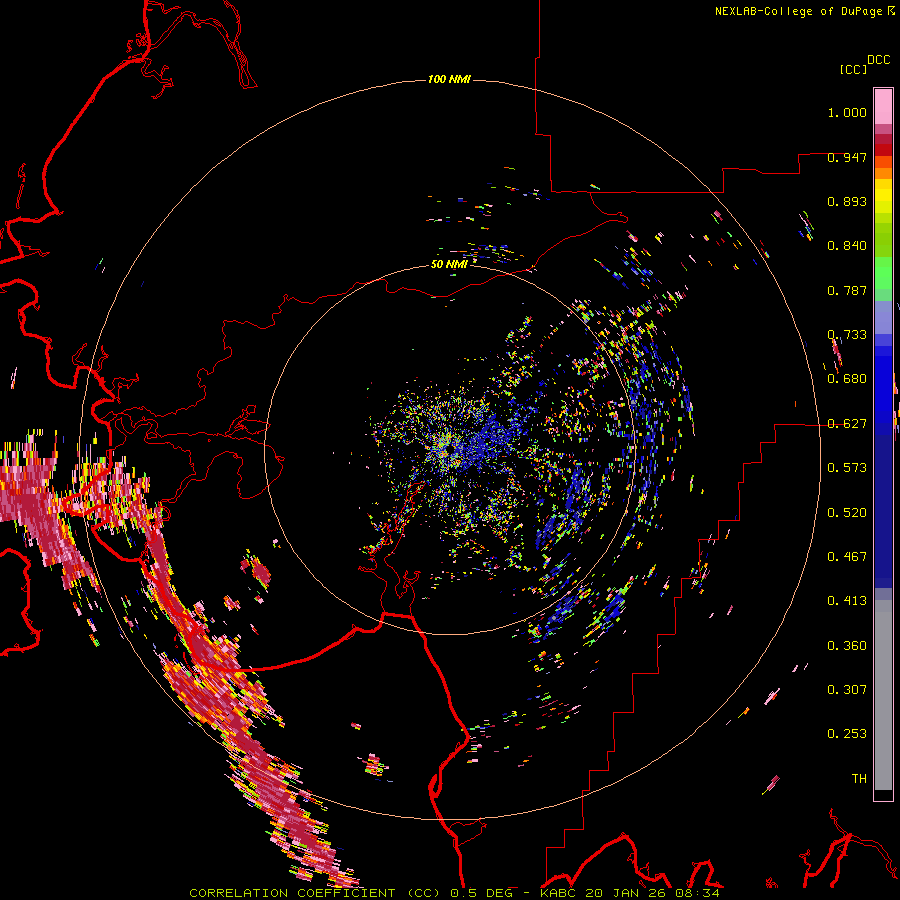
Task: Click the gray low-value color bar segment
Action: coord(883,695)
